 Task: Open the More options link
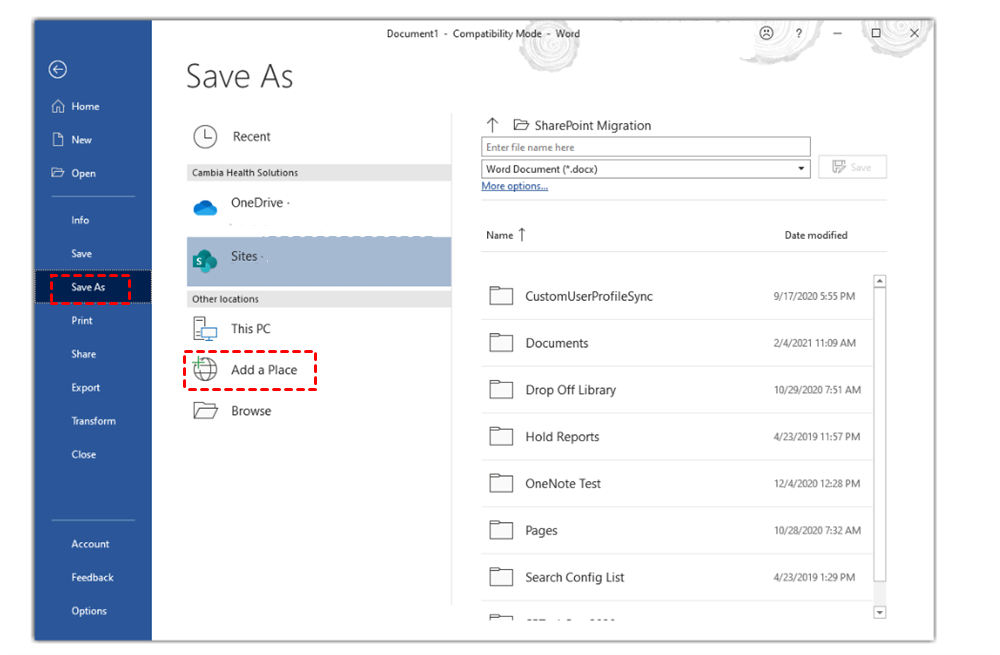(514, 186)
